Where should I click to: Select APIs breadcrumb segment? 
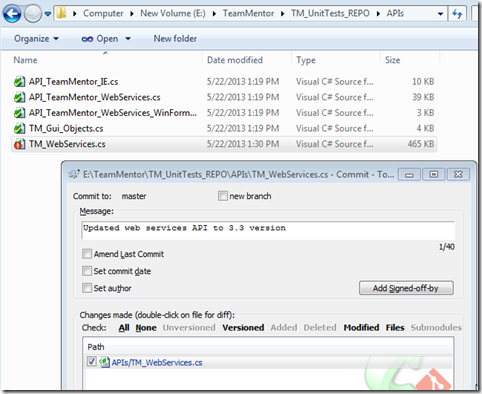point(395,13)
